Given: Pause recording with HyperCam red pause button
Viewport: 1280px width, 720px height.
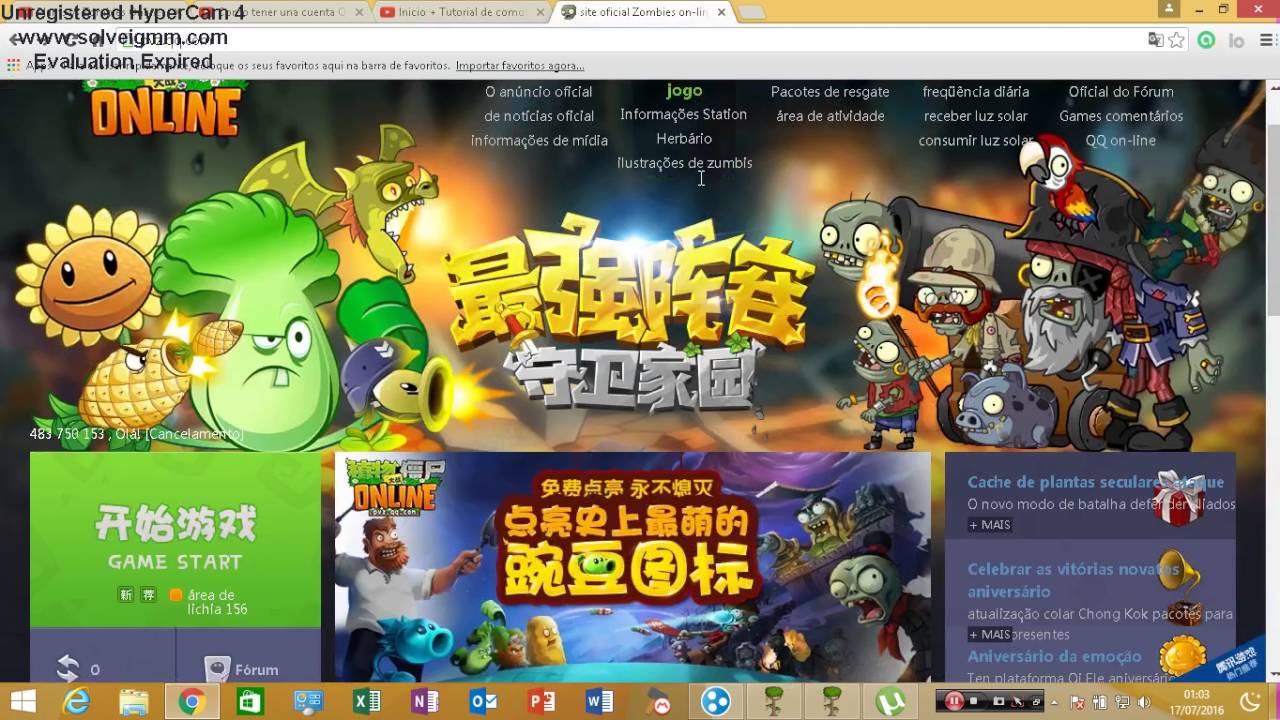Looking at the screenshot, I should [954, 701].
